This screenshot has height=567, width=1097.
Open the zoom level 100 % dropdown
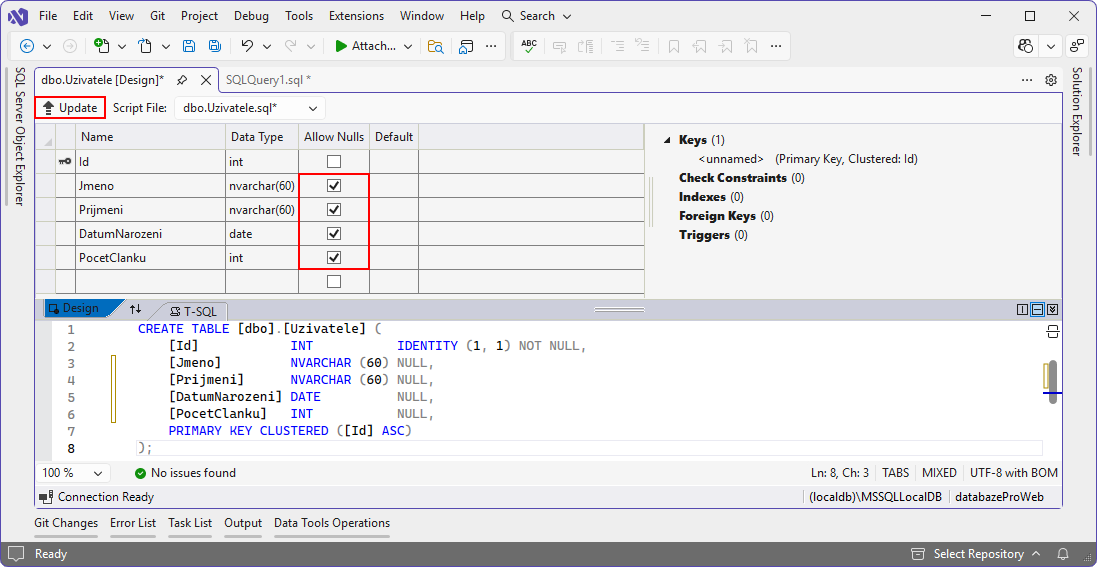click(x=72, y=472)
